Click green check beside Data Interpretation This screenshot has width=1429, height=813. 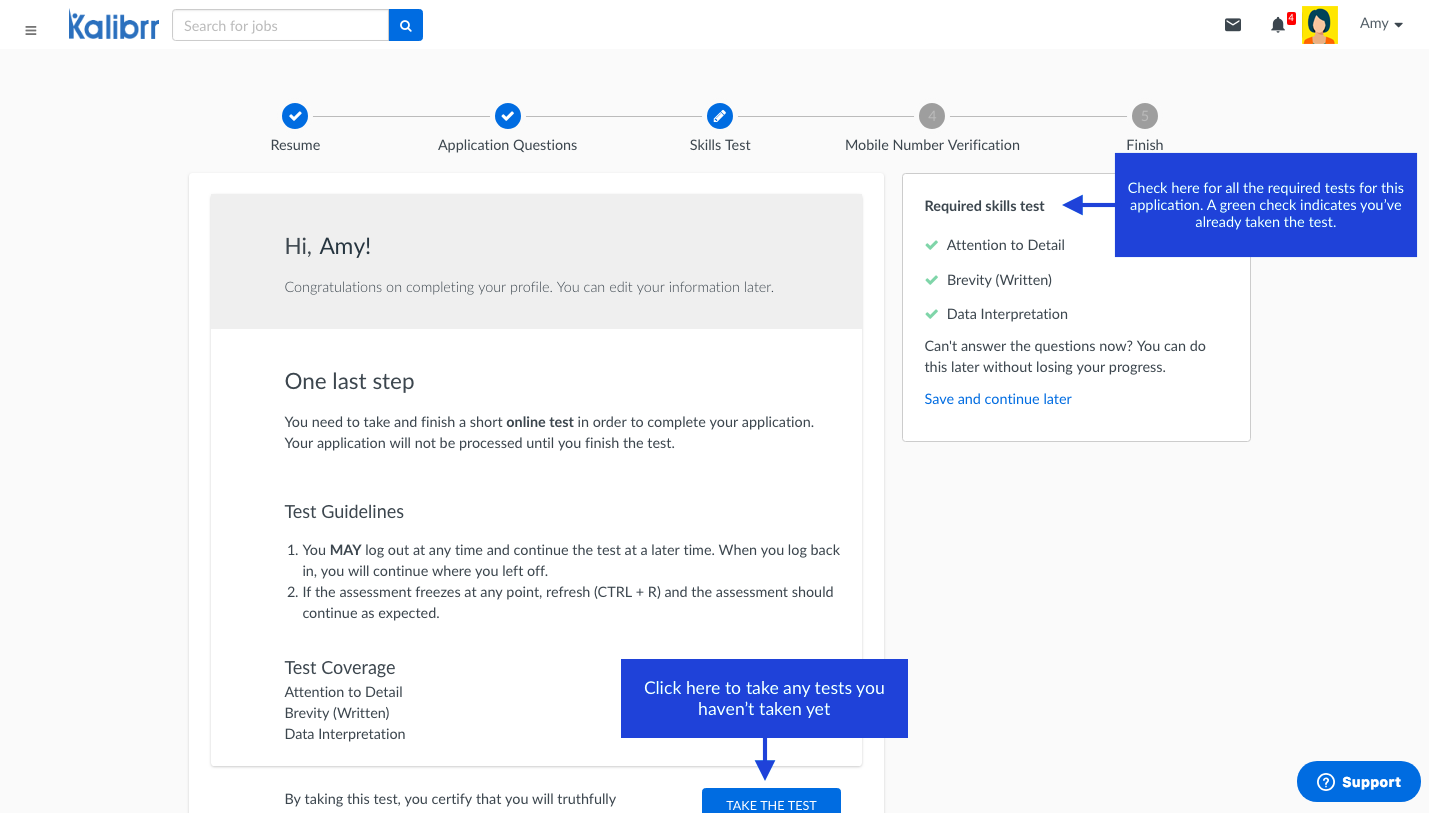pos(932,314)
